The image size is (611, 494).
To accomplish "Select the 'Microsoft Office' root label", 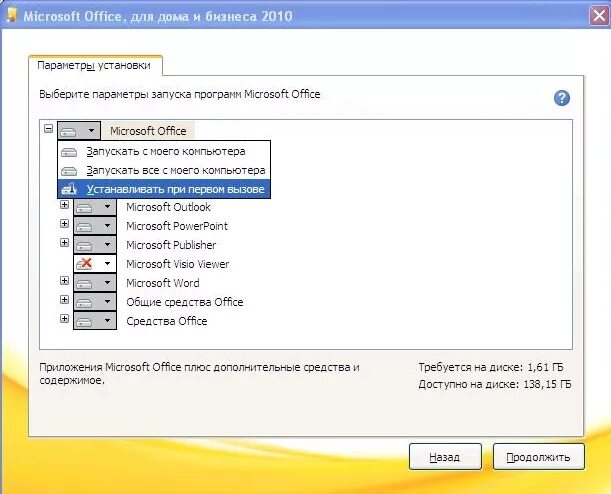I will coord(148,131).
